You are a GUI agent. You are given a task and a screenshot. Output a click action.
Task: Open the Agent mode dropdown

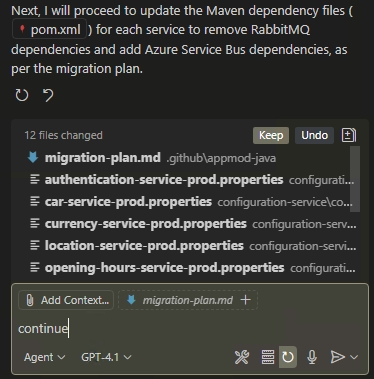pyautogui.click(x=45, y=357)
